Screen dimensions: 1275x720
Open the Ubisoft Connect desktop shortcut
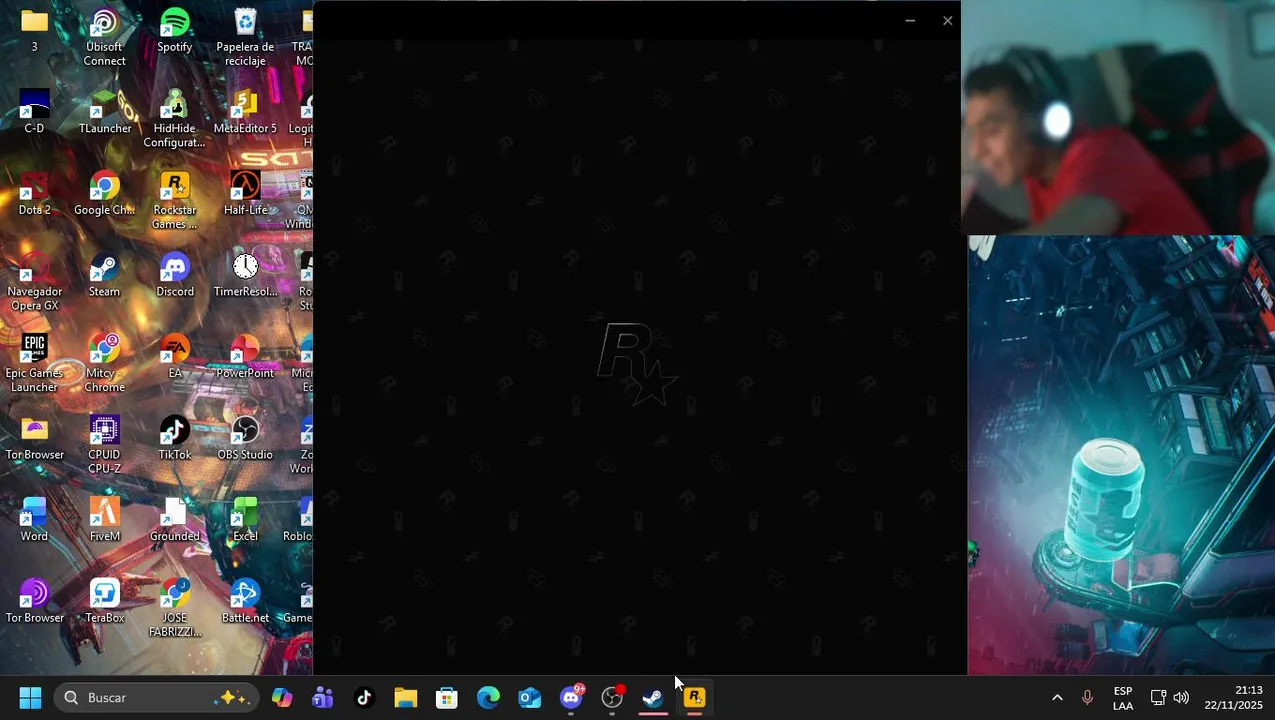tap(104, 37)
